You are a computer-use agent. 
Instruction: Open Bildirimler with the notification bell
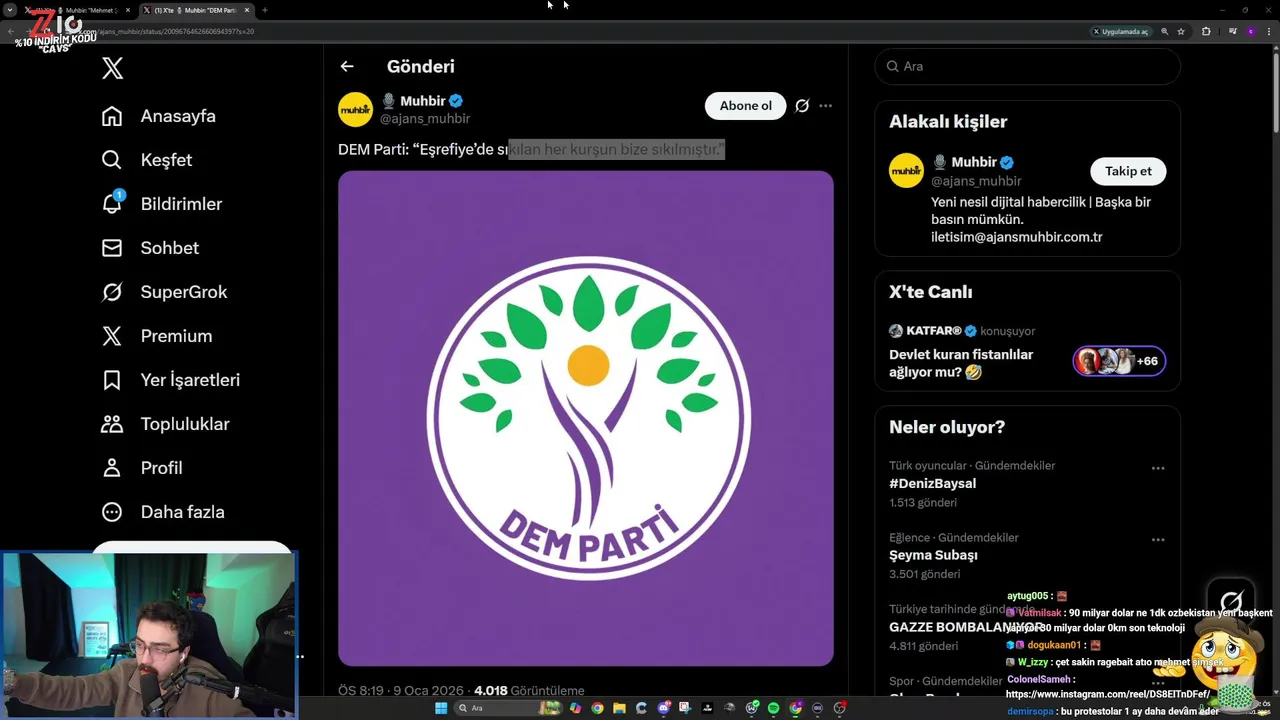(161, 204)
